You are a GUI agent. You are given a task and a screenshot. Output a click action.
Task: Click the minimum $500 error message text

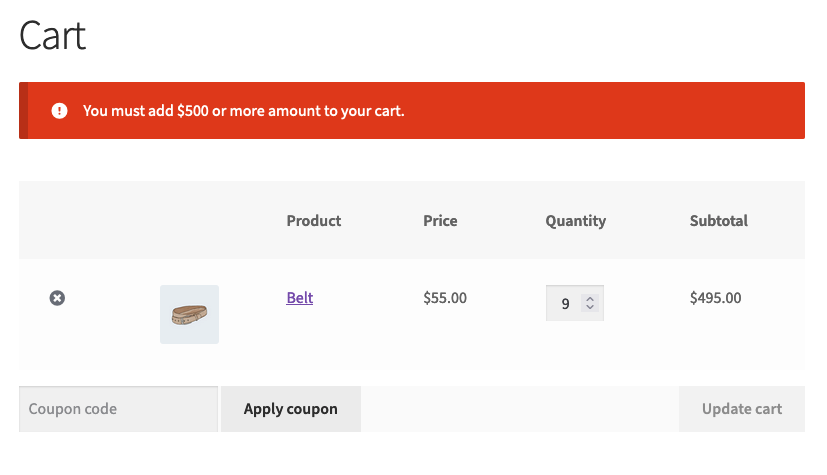pyautogui.click(x=243, y=111)
